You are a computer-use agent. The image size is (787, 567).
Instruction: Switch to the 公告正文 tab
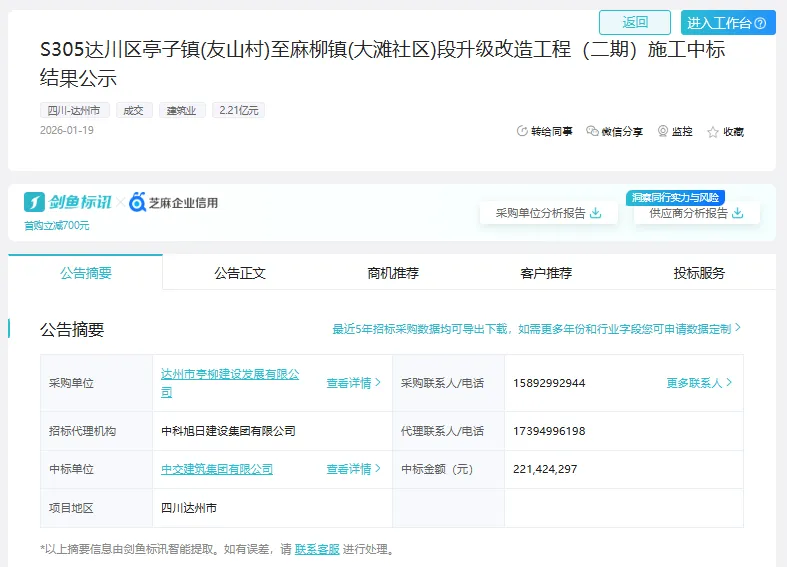pos(240,273)
